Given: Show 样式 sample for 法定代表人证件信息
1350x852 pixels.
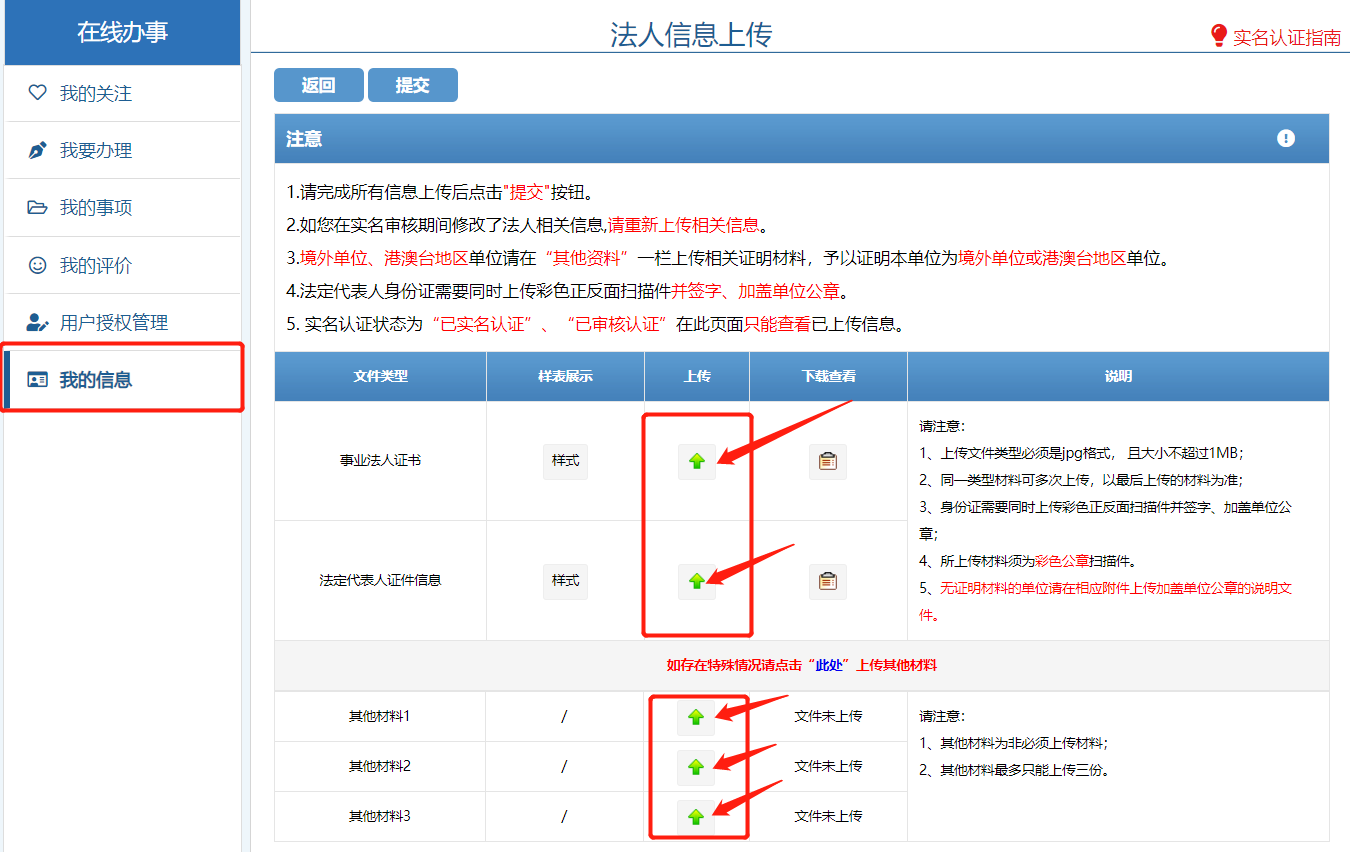Looking at the screenshot, I should point(565,581).
